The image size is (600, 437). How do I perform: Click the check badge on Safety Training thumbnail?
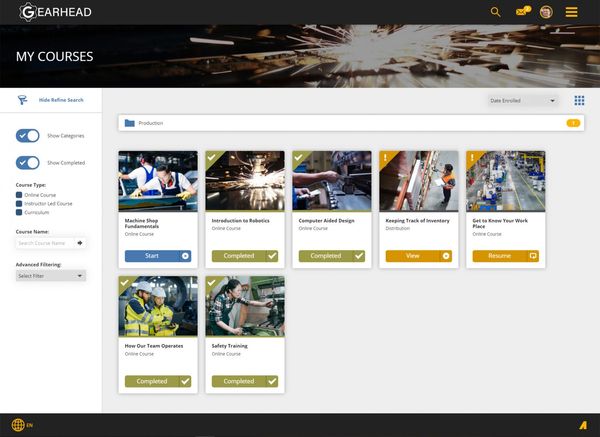click(212, 282)
